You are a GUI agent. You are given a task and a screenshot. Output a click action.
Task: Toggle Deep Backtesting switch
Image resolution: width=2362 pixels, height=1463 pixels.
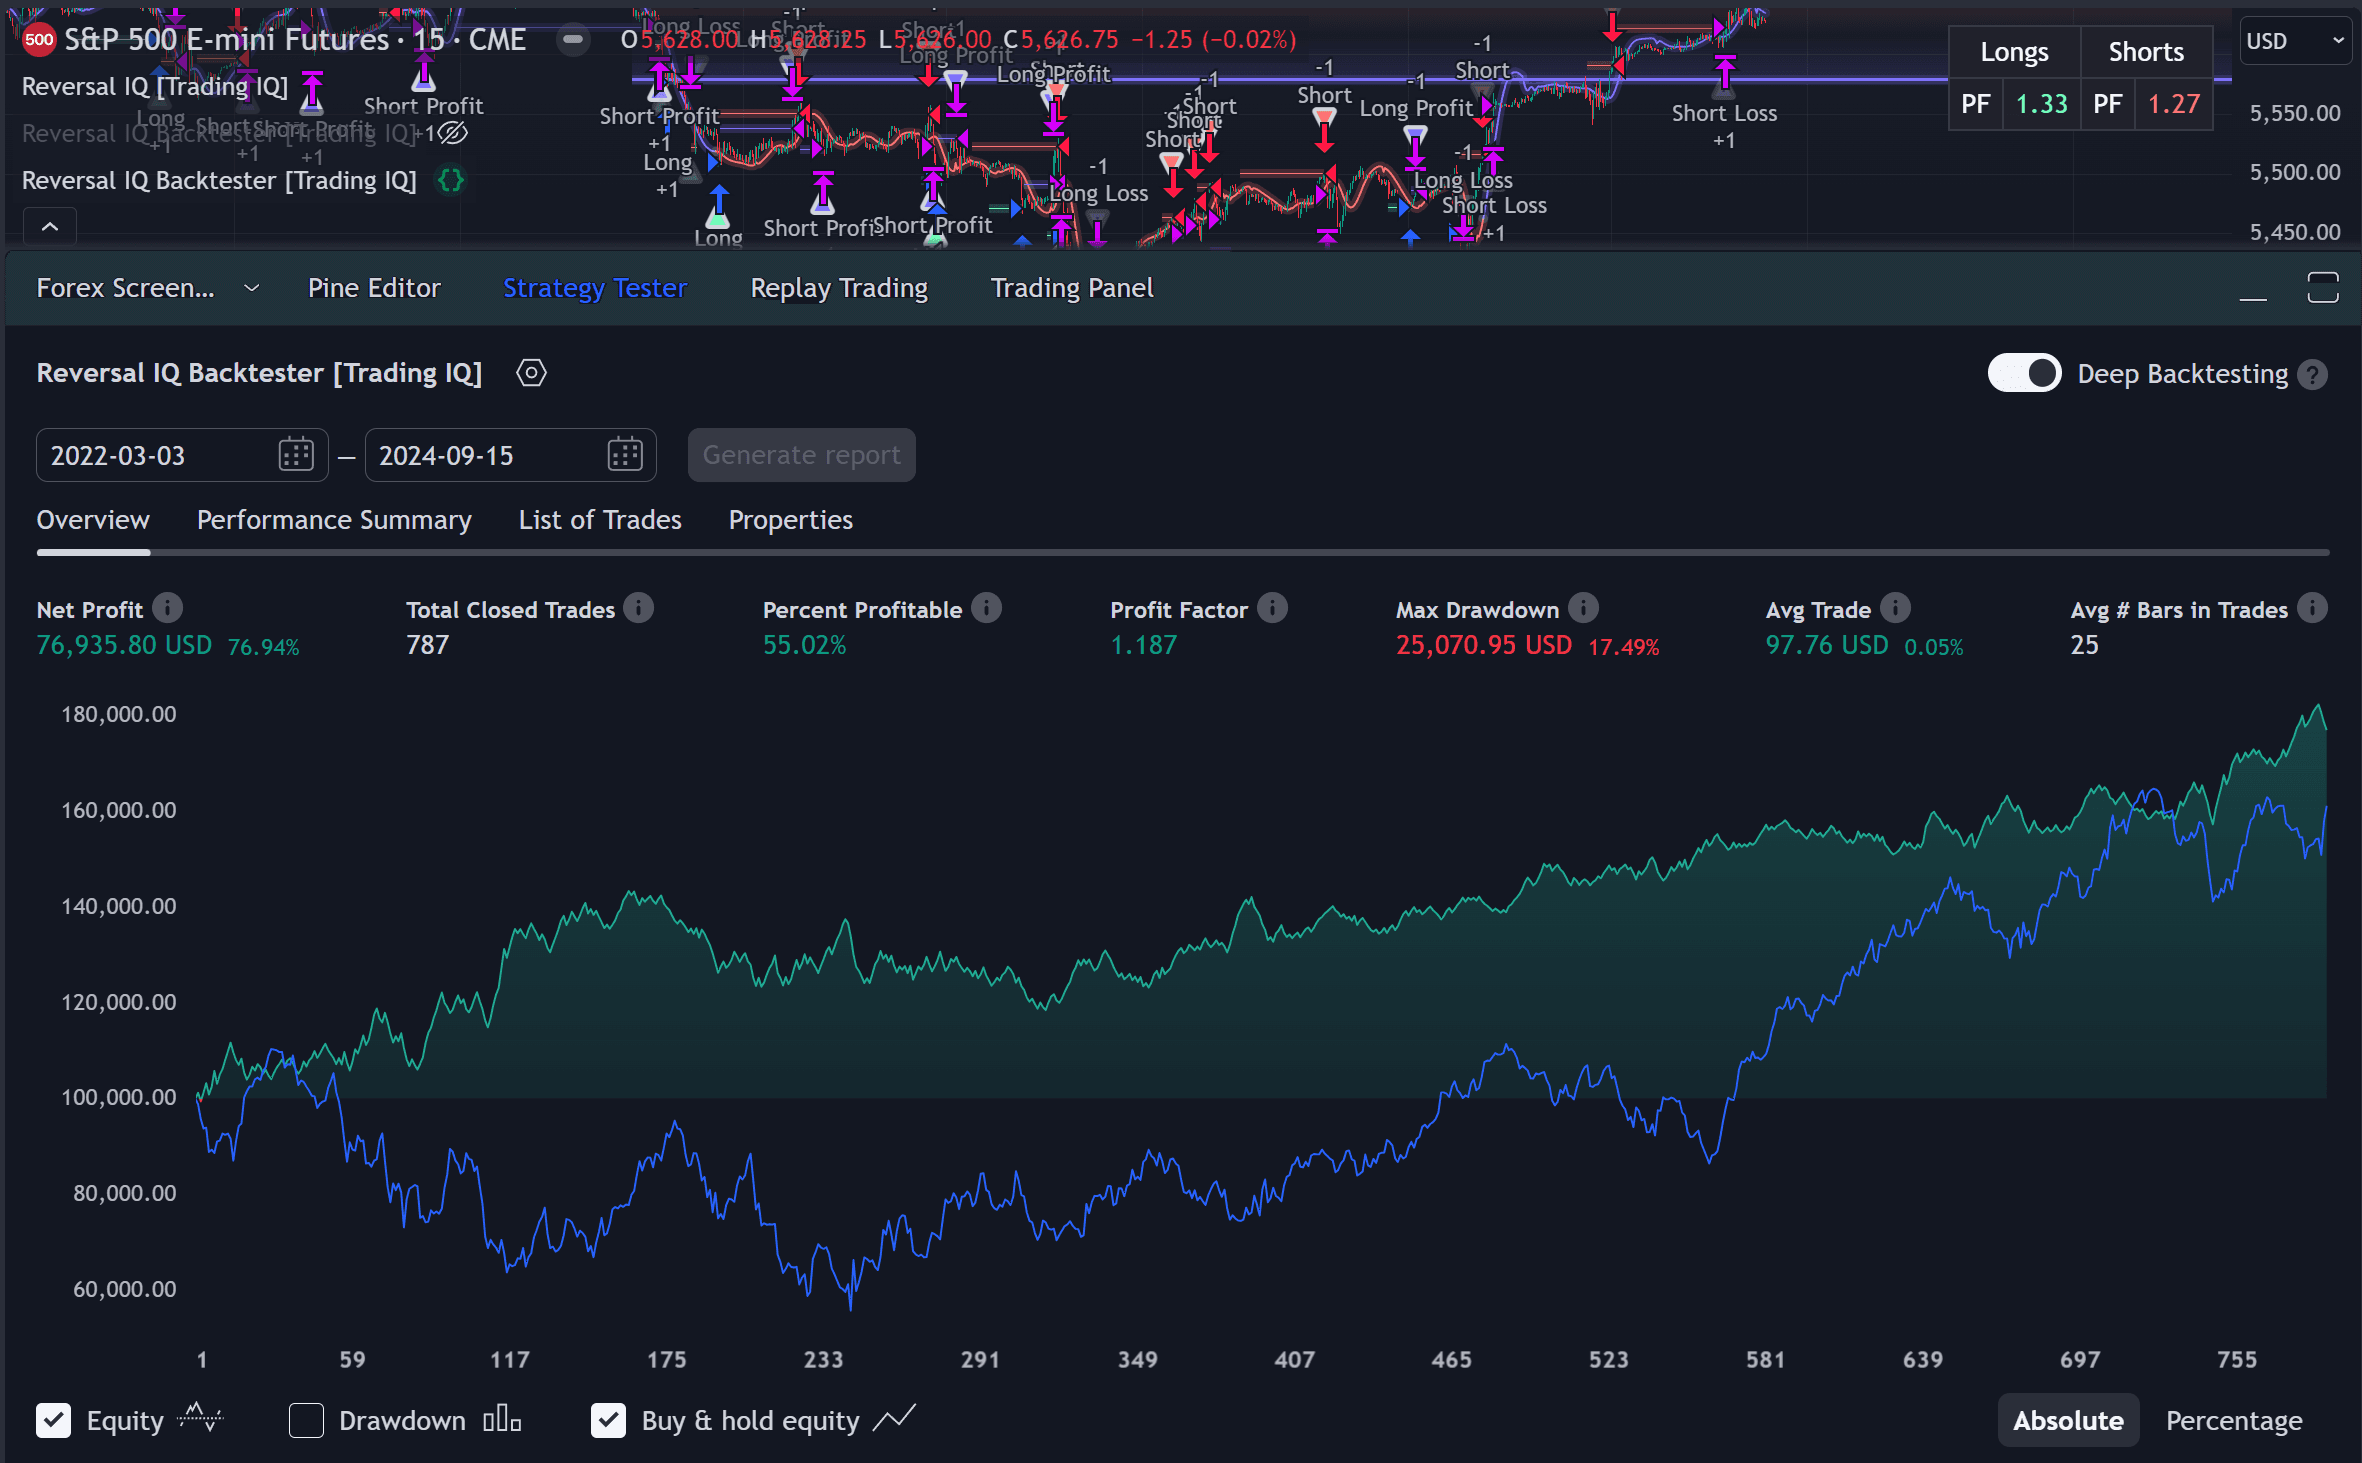[2024, 374]
